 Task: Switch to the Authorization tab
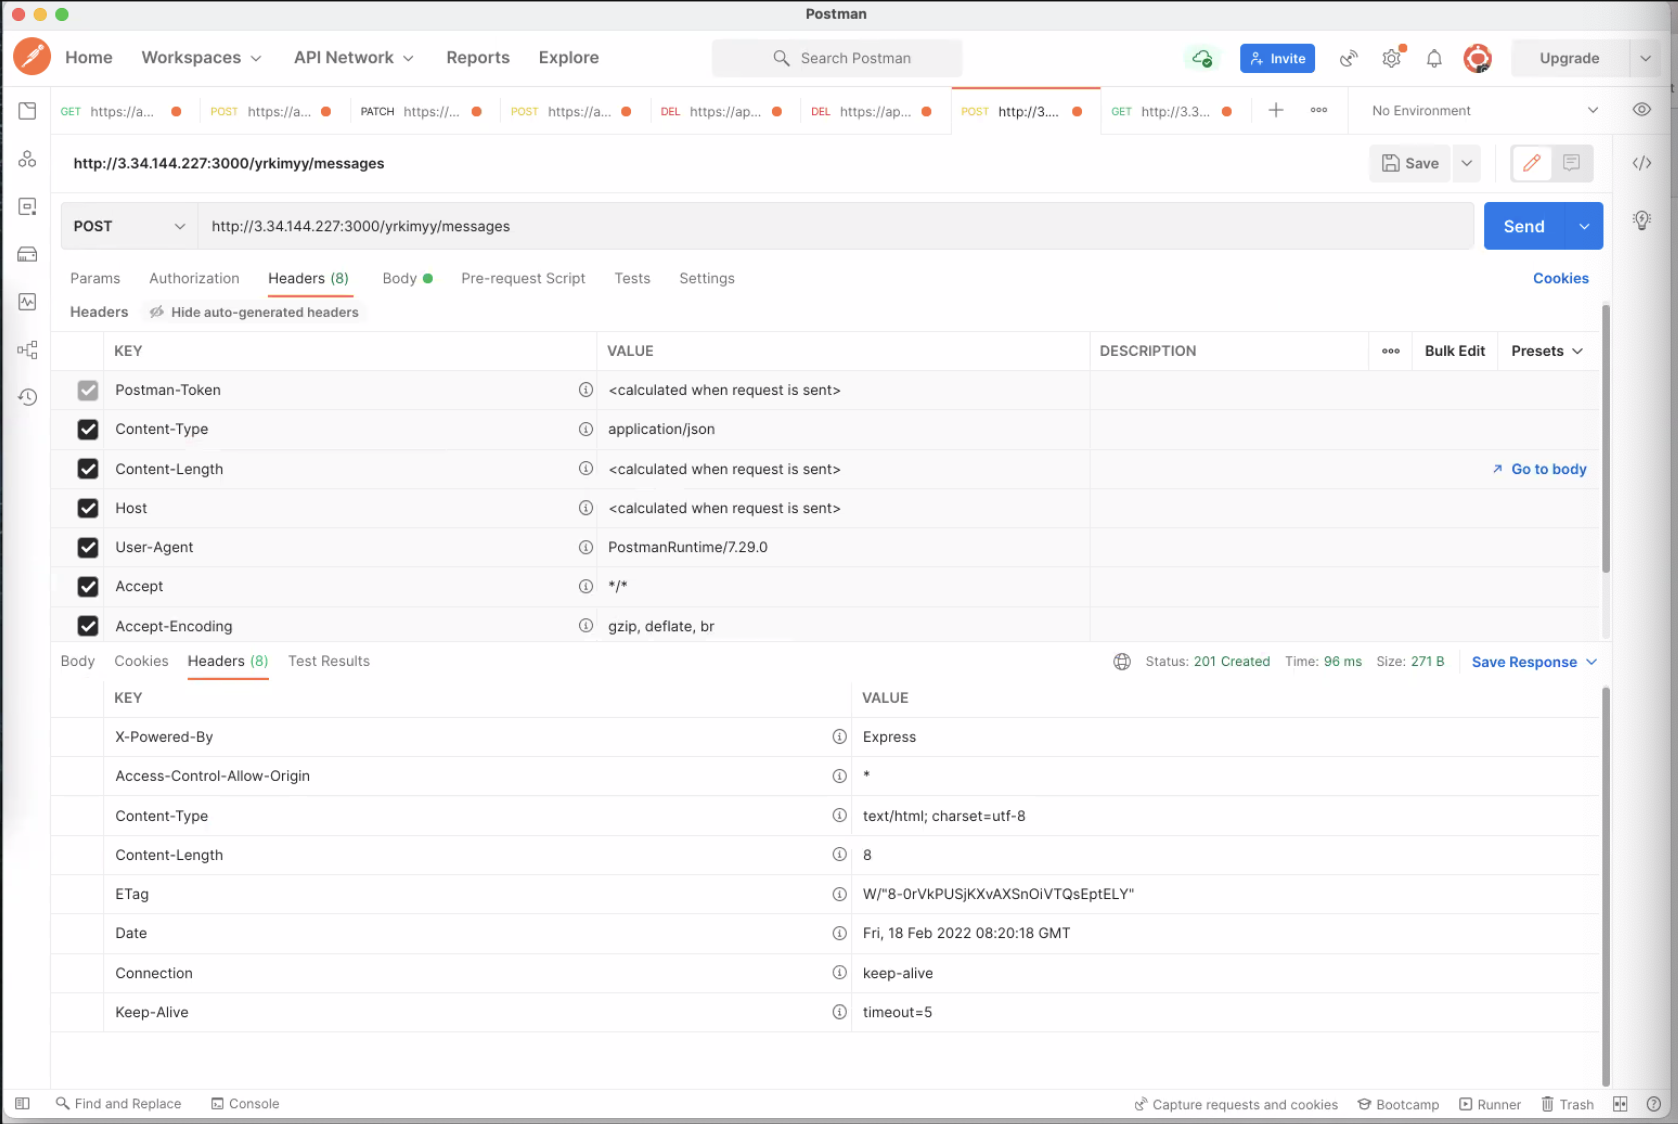click(x=194, y=278)
